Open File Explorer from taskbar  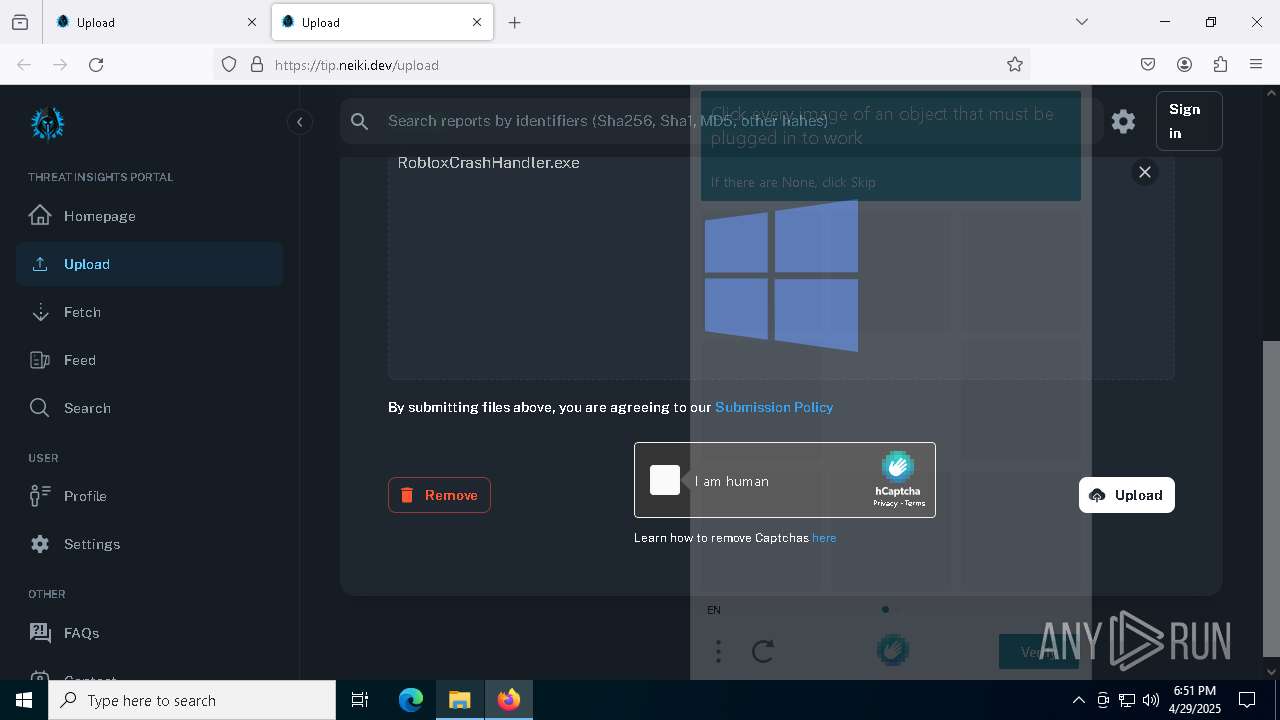coord(459,700)
